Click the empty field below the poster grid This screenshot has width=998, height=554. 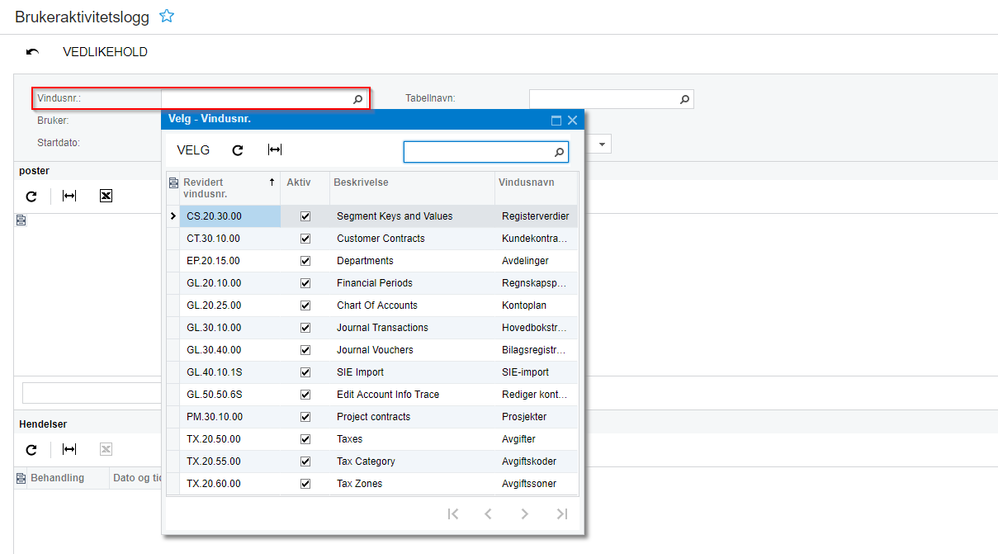[x=92, y=393]
